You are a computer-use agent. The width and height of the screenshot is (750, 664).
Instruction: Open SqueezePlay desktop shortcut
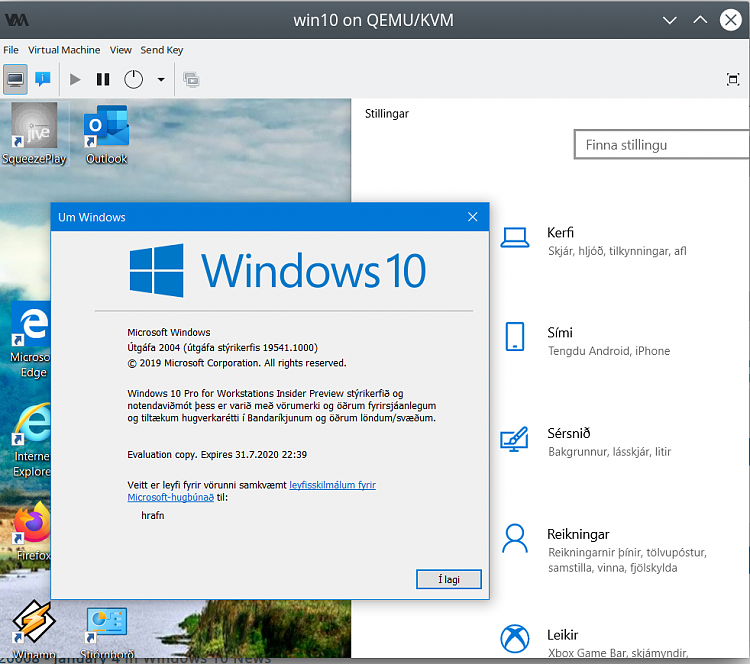[x=34, y=134]
